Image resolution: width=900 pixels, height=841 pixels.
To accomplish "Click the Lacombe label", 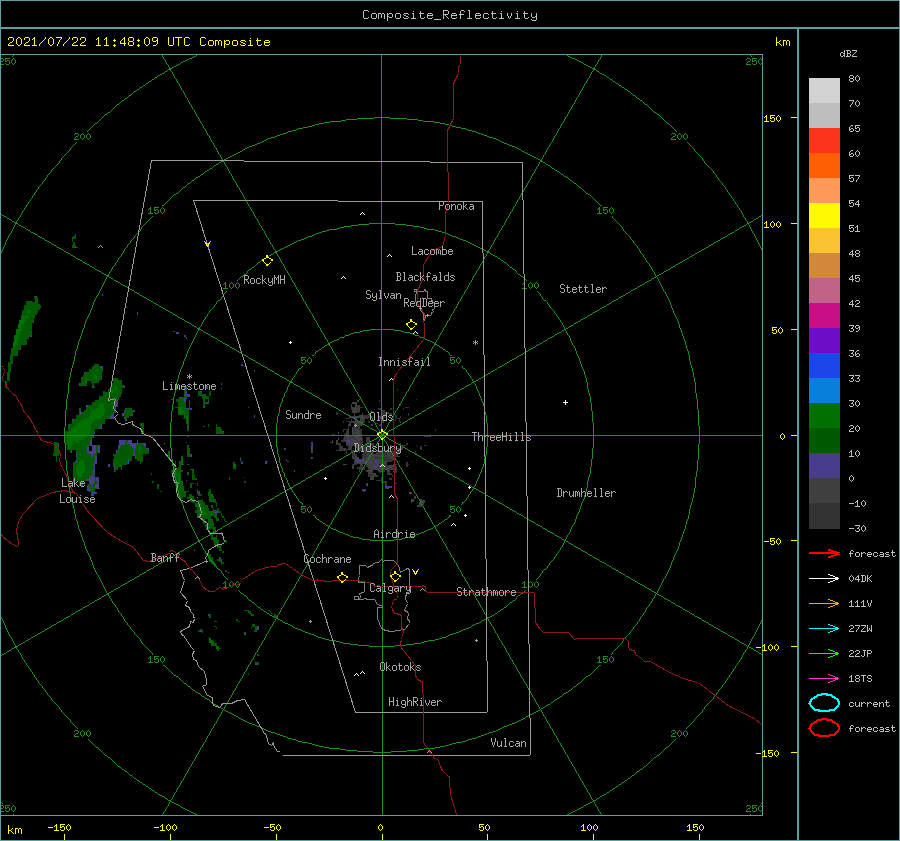I will (x=432, y=251).
